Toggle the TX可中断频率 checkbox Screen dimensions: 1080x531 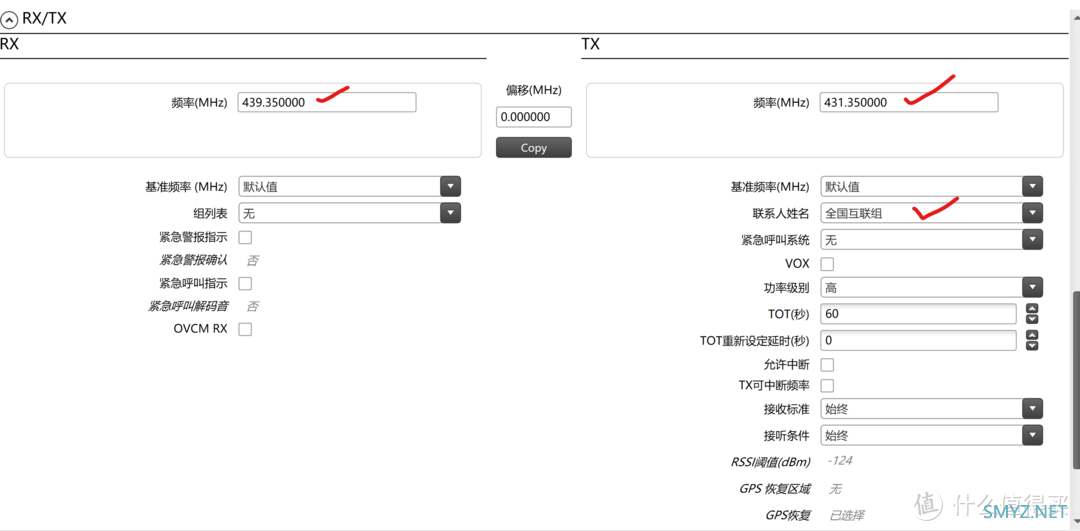(x=828, y=385)
